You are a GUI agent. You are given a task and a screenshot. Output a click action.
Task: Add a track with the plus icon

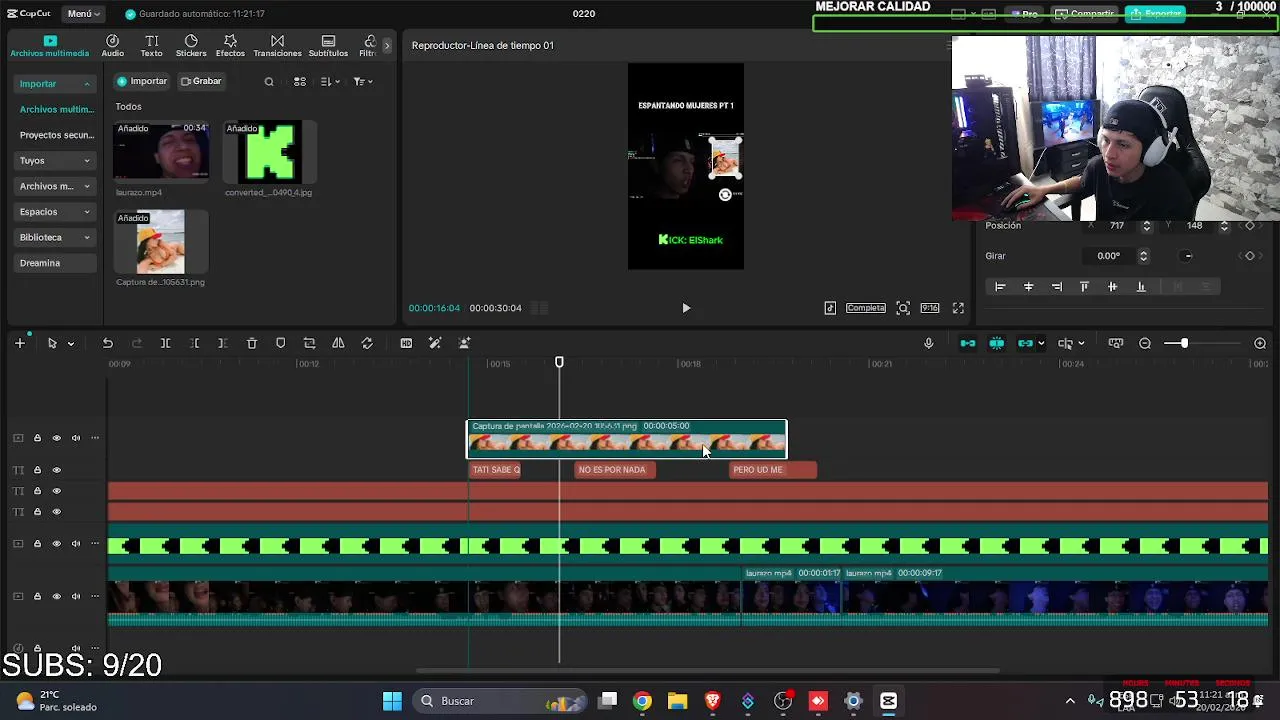20,343
